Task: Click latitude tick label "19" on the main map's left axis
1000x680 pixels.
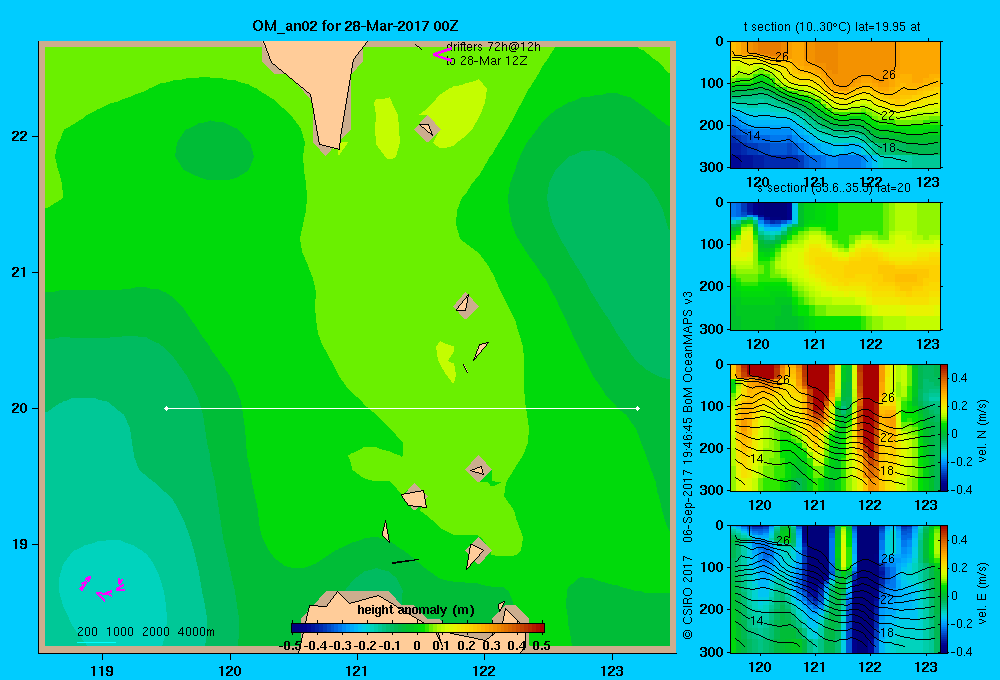Action: (19, 544)
